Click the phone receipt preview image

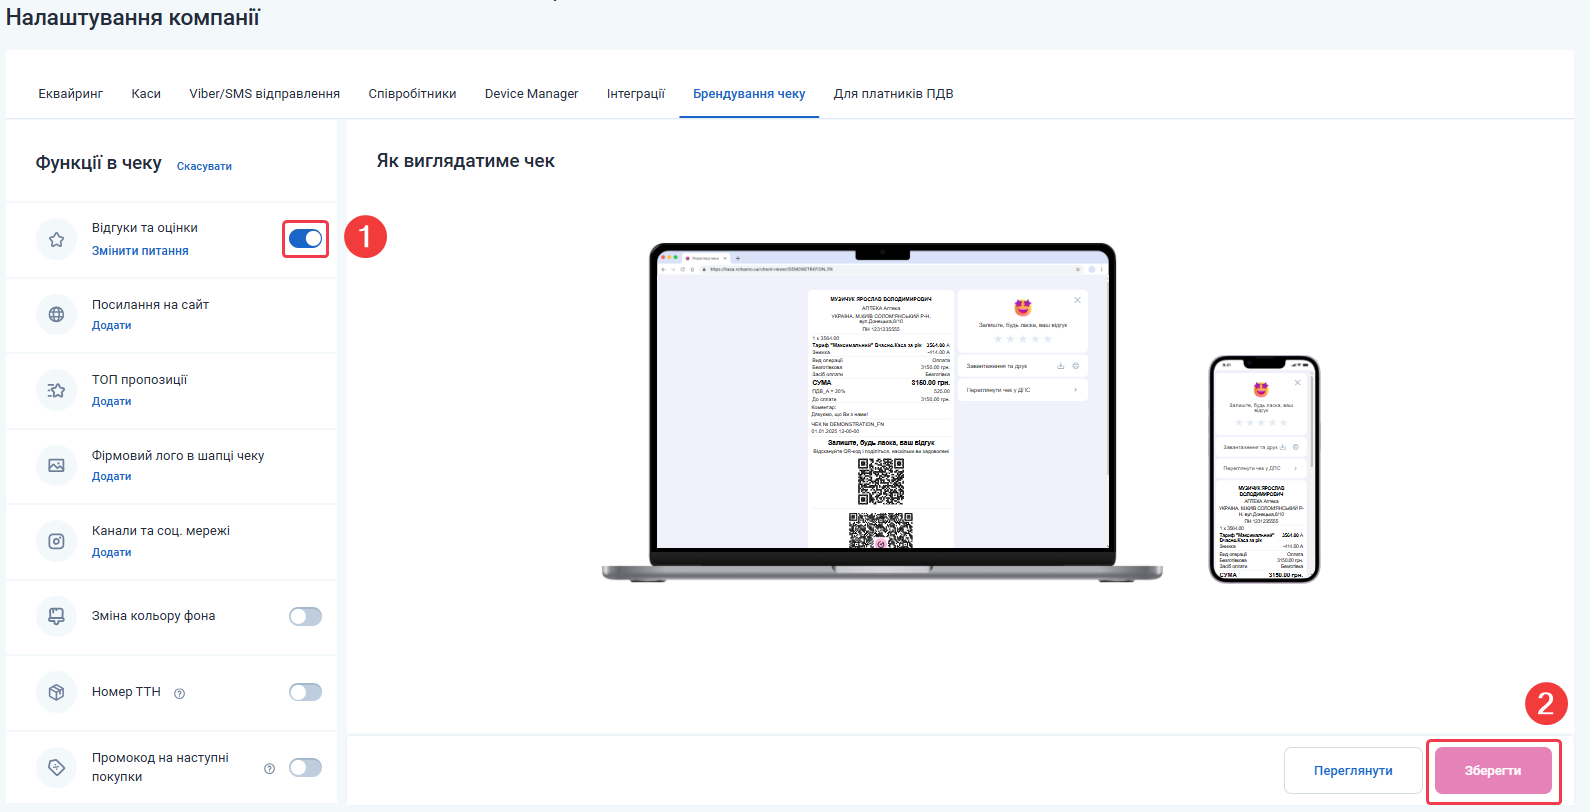(1264, 469)
